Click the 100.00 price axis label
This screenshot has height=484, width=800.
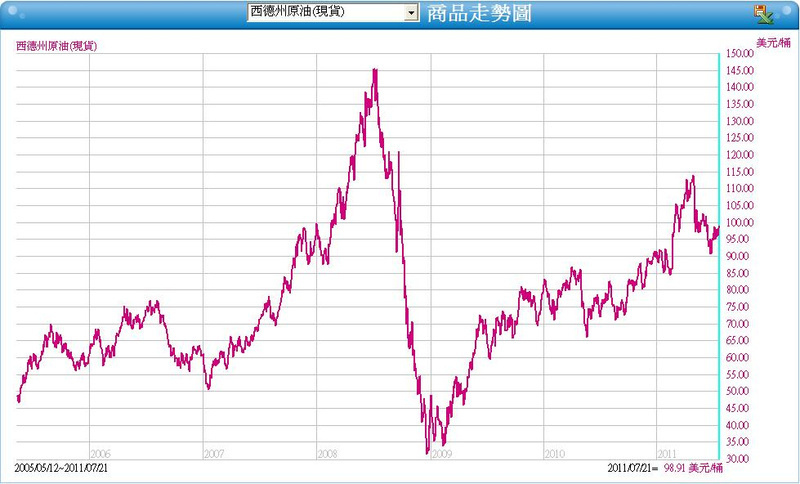[739, 222]
